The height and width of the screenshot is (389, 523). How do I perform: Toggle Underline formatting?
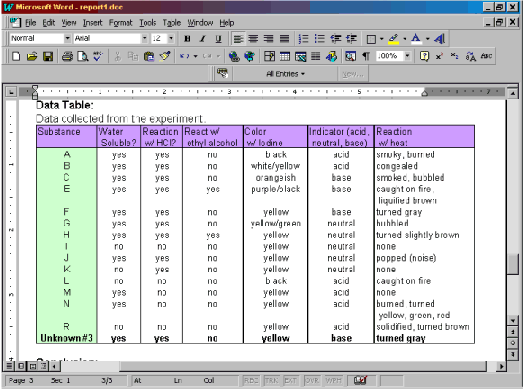click(x=218, y=39)
